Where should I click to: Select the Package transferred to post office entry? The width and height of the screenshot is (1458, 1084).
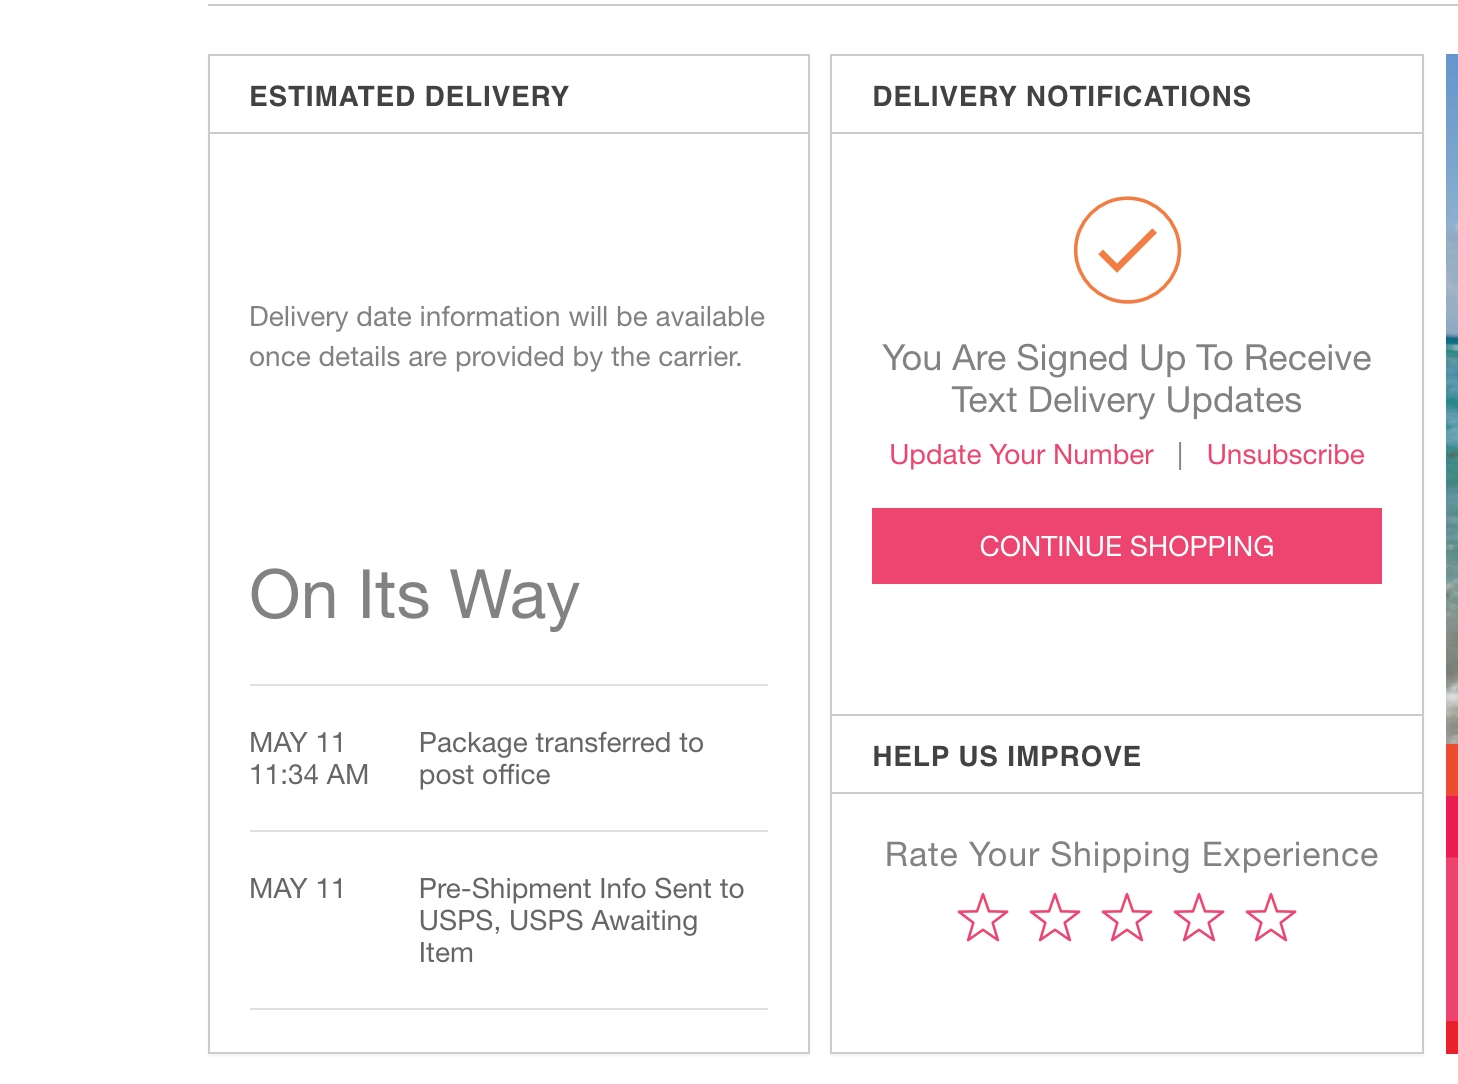pos(560,758)
